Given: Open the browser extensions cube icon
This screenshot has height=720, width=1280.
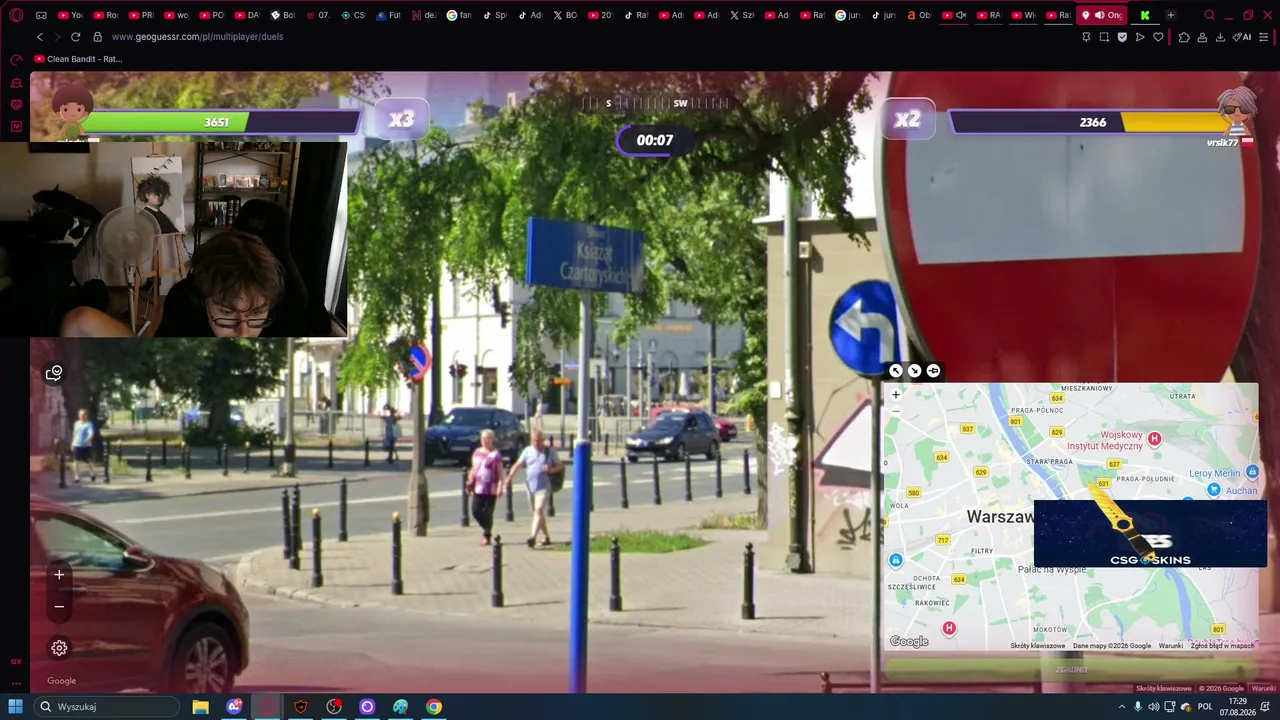Looking at the screenshot, I should tap(1184, 37).
